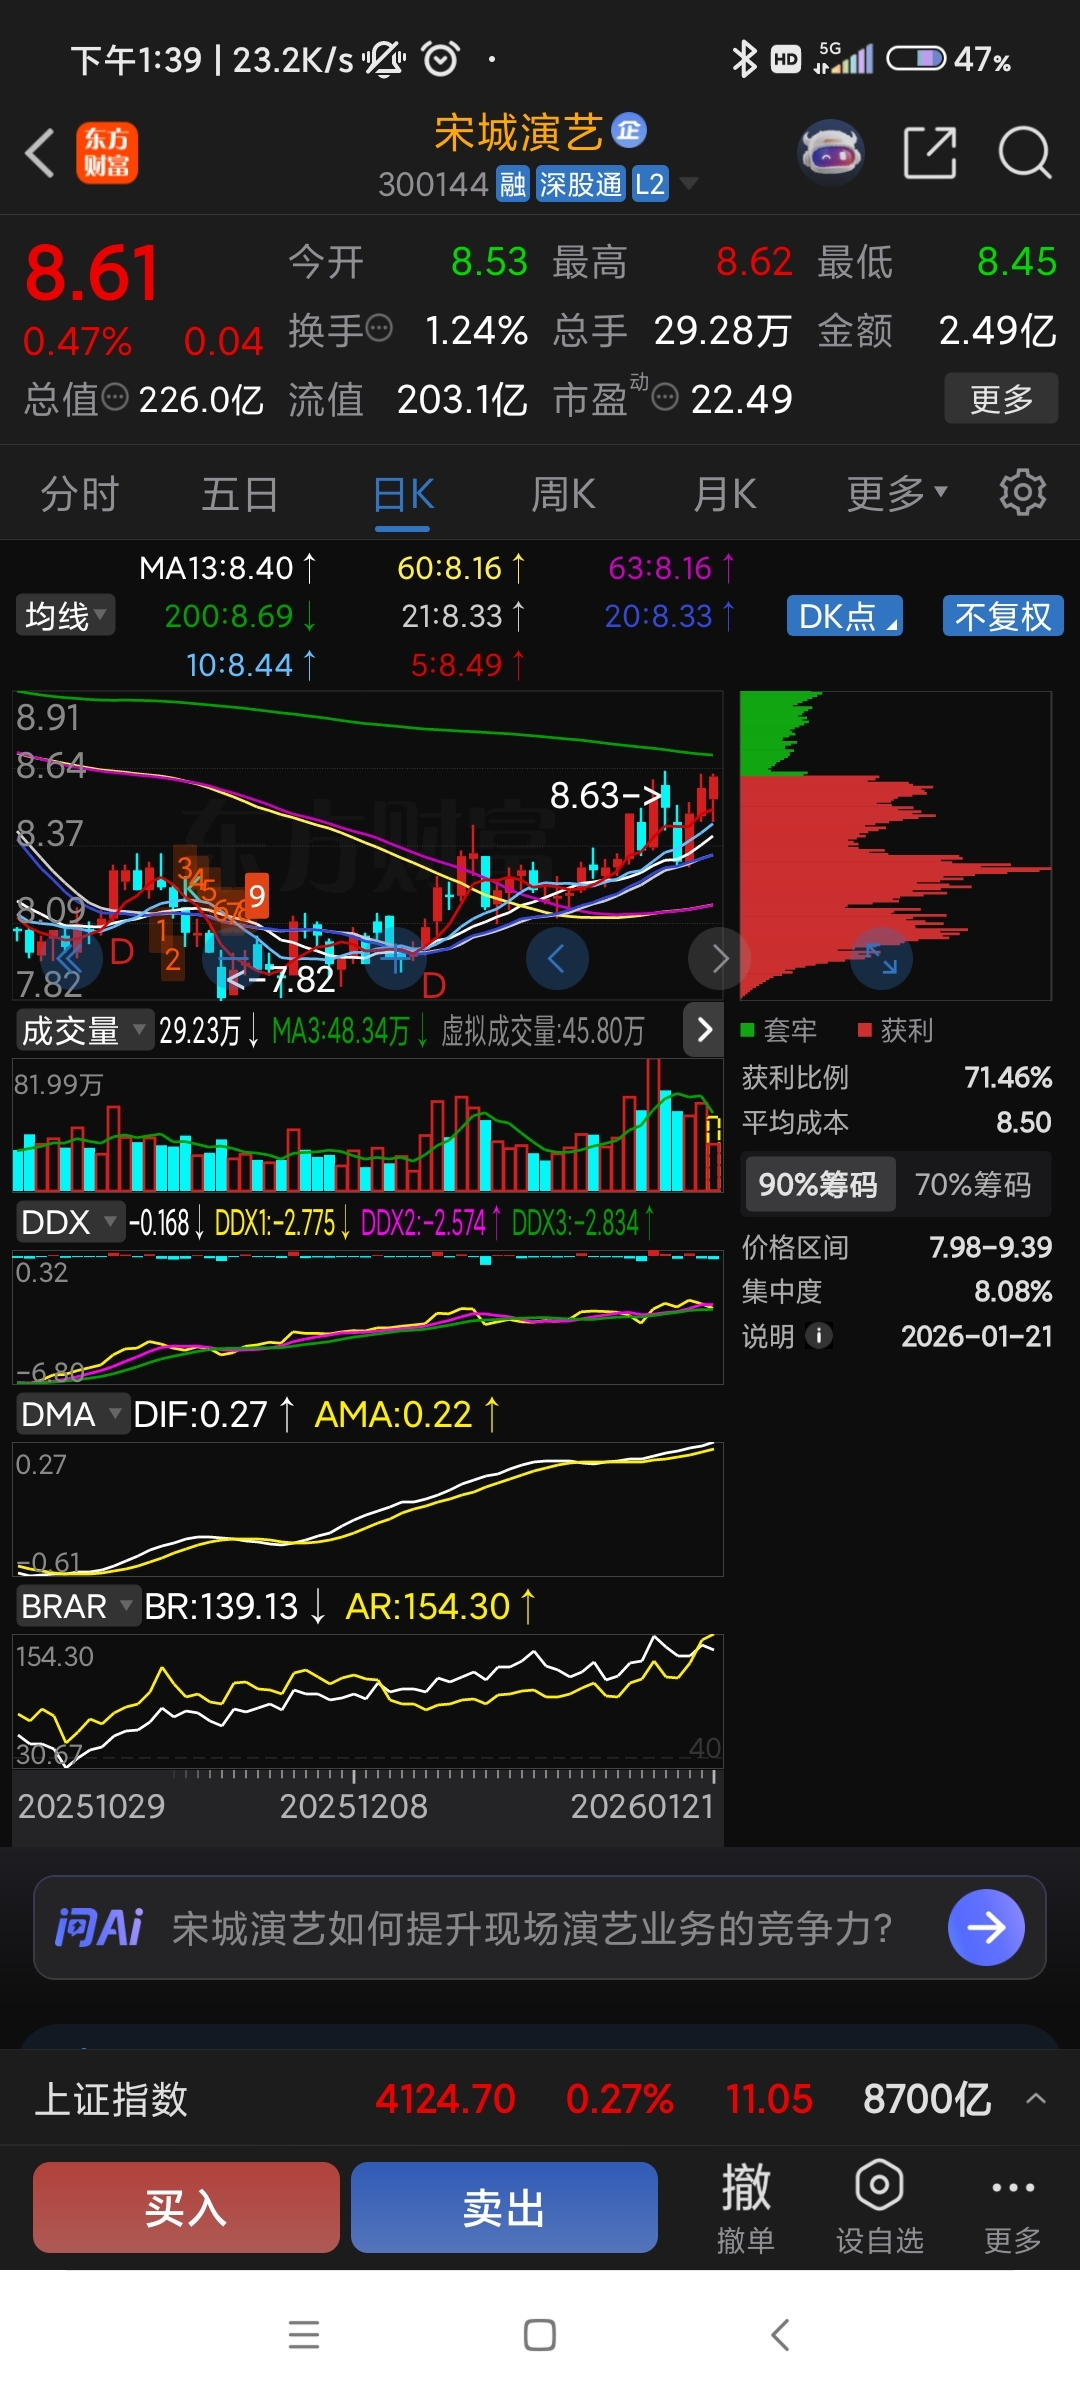
Task: Tap the Android home square button
Action: click(540, 2335)
